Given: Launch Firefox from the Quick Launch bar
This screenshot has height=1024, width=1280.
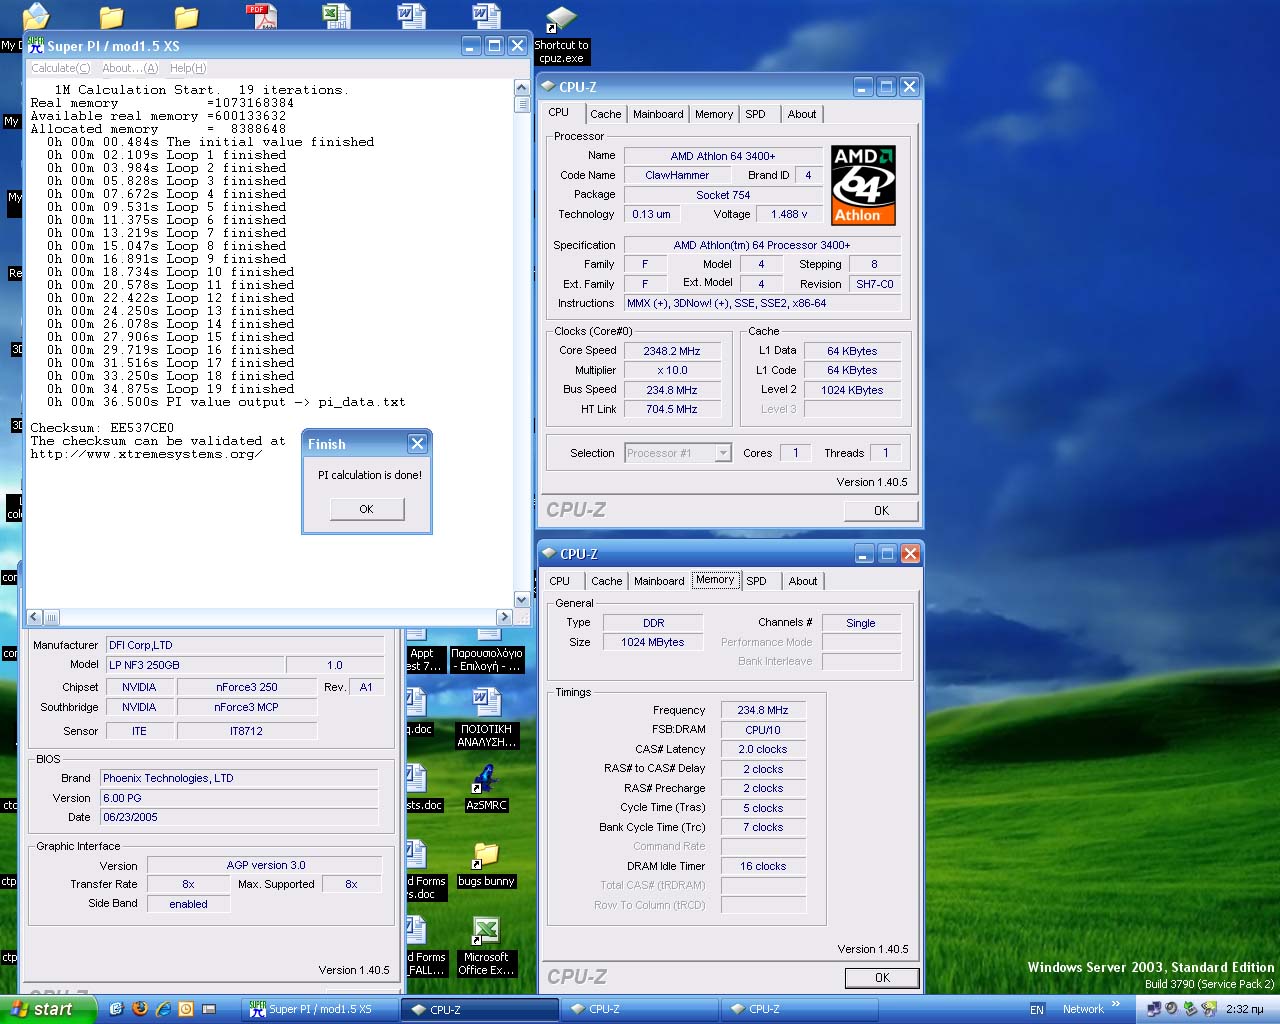Looking at the screenshot, I should click(139, 1009).
